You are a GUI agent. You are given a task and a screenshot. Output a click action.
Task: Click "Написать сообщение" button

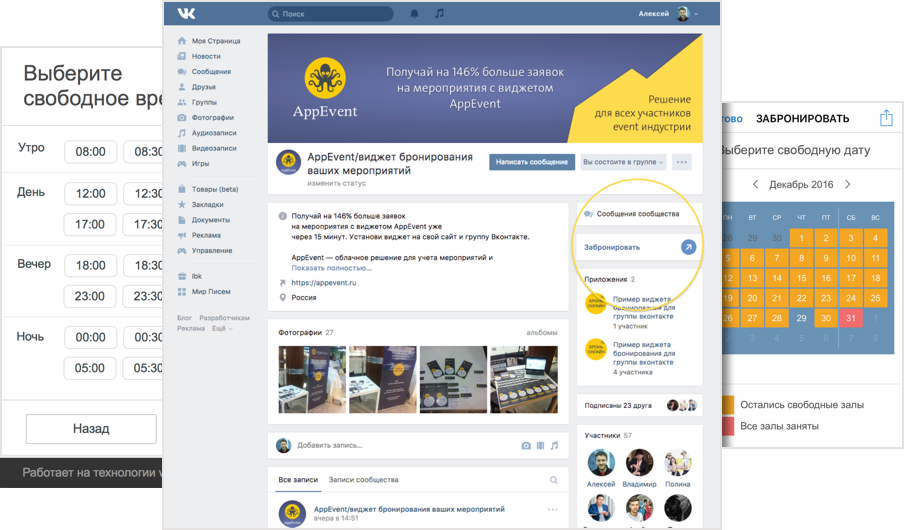(532, 162)
